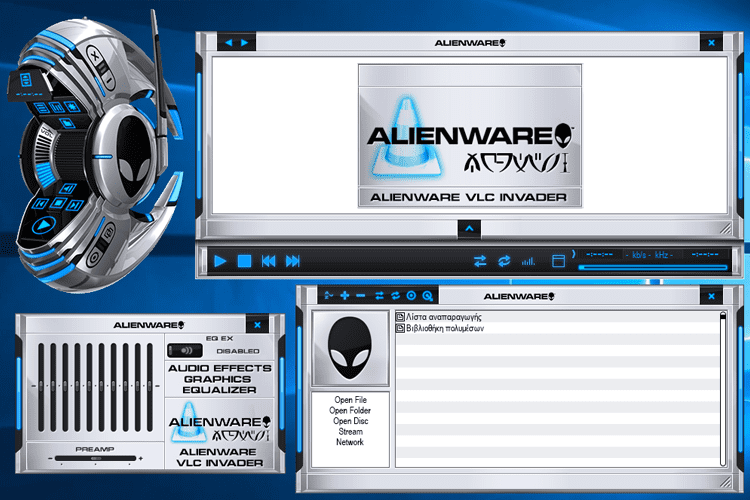The width and height of the screenshot is (750, 500).
Task: Skip to the previous track in control bar
Action: click(268, 261)
